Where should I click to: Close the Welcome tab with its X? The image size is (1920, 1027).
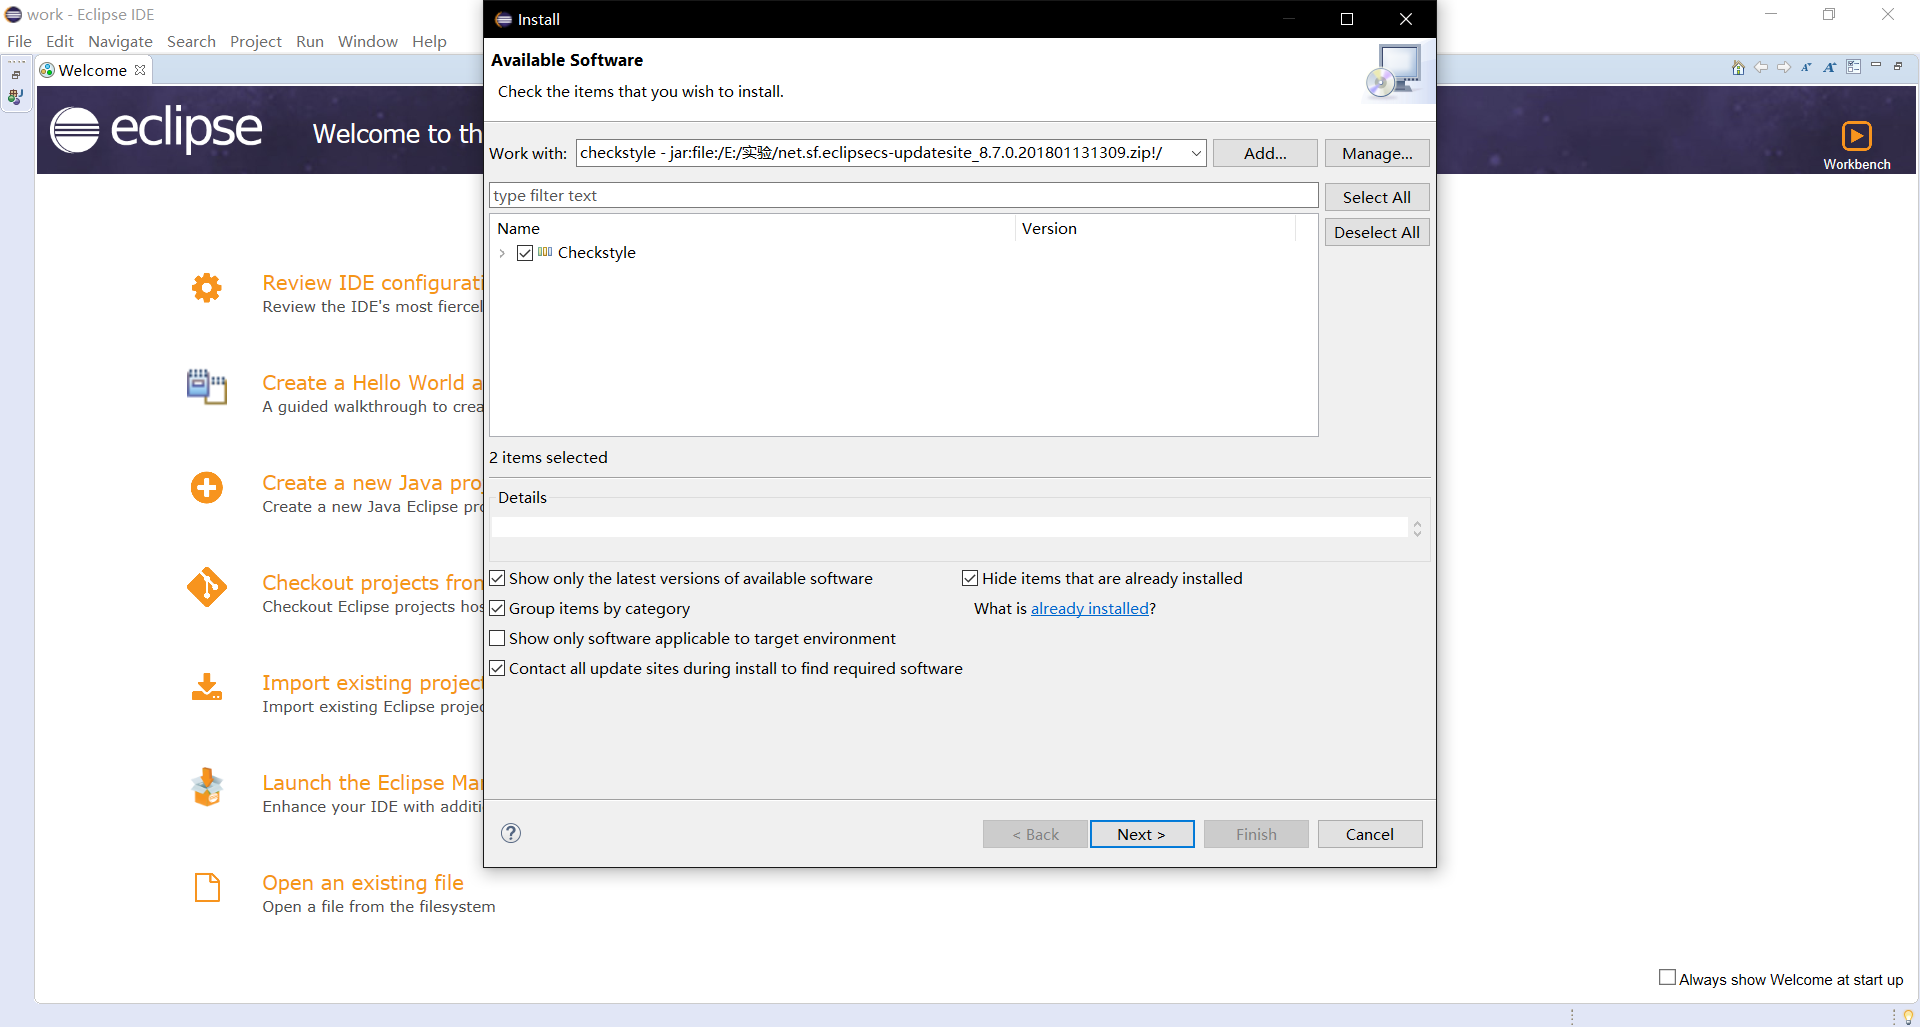140,70
